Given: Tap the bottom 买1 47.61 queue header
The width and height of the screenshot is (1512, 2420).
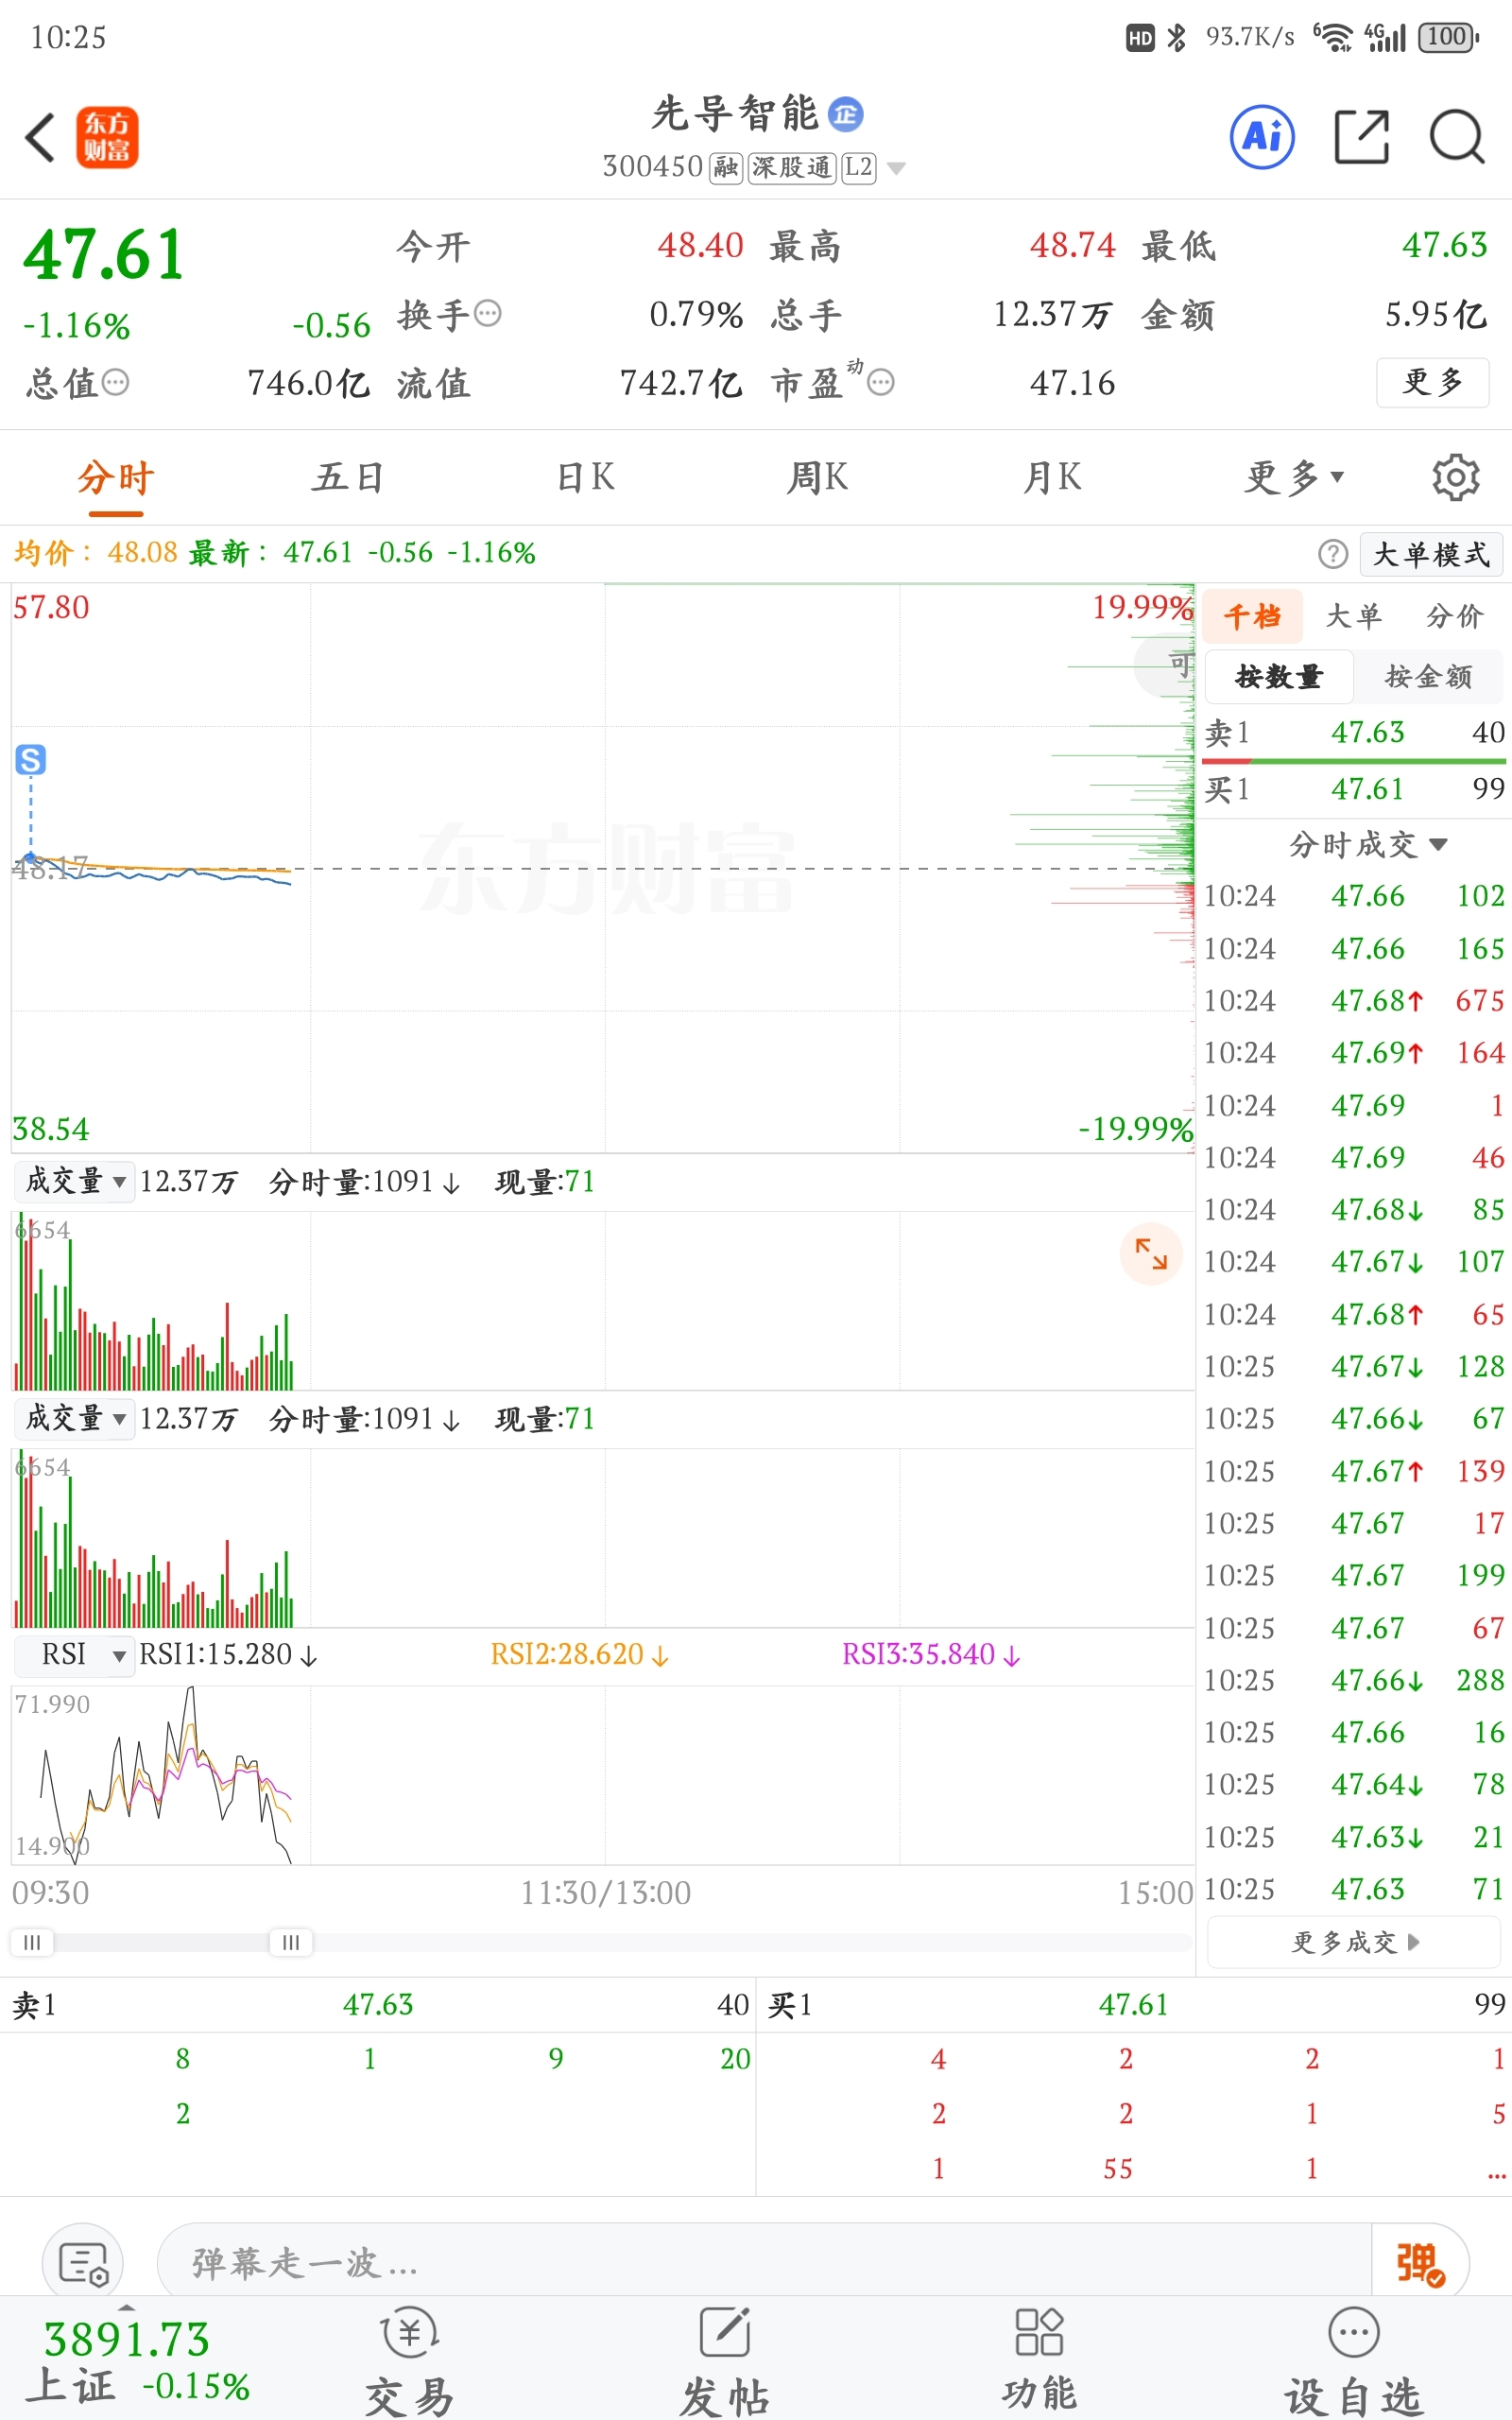Looking at the screenshot, I should (1136, 2004).
